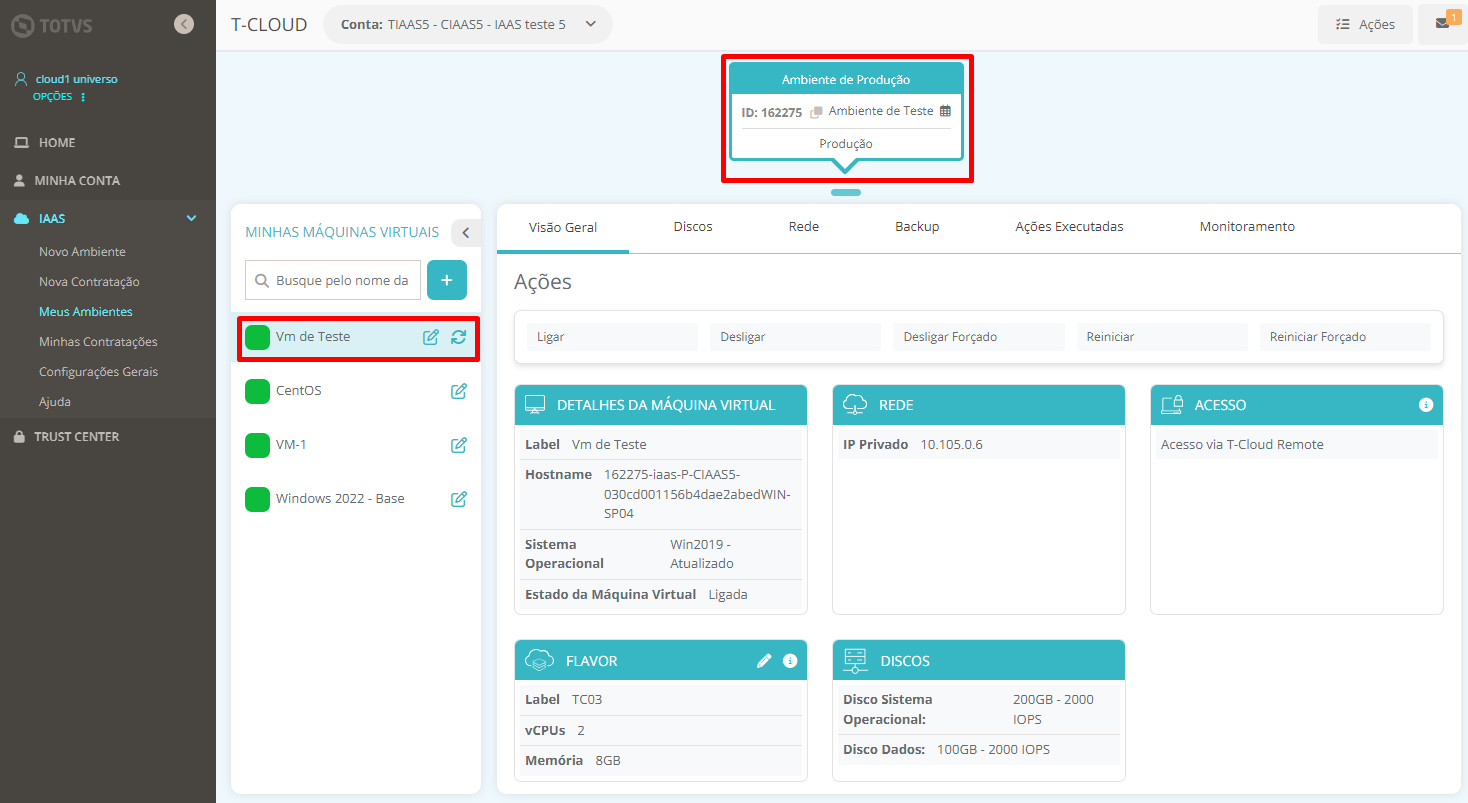Switch to the Discos tab

(x=693, y=227)
